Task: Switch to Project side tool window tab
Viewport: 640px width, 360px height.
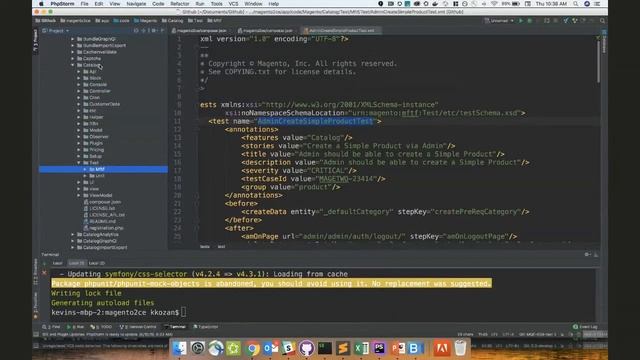Action: [x=36, y=40]
